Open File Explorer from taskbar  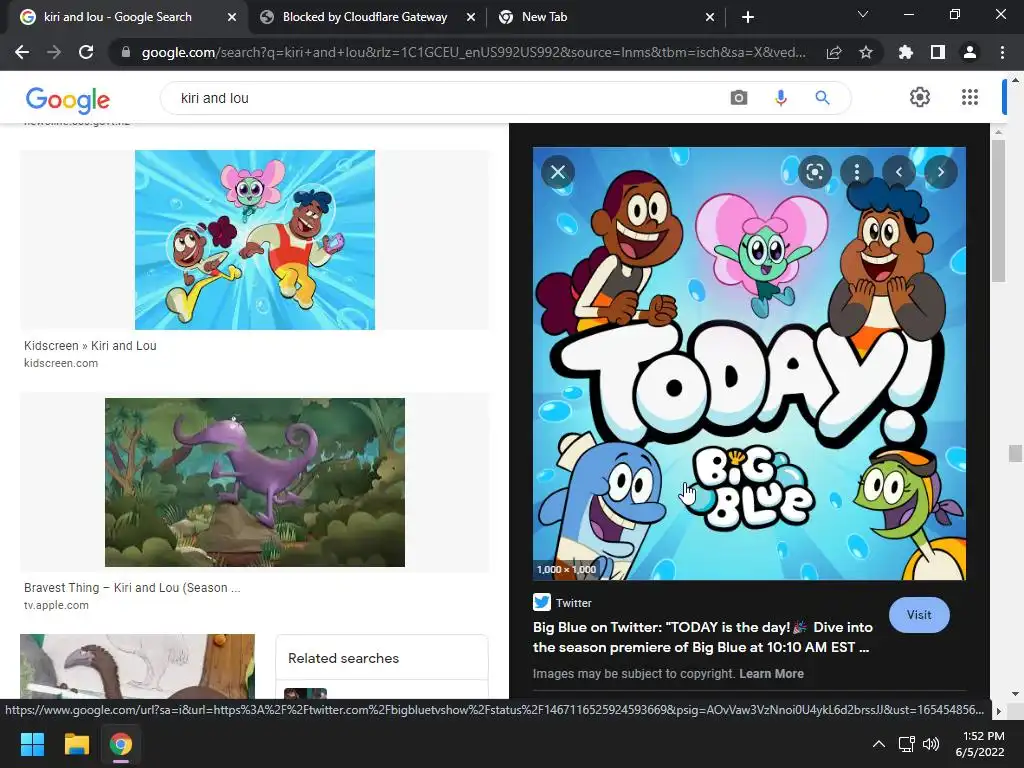pyautogui.click(x=76, y=744)
